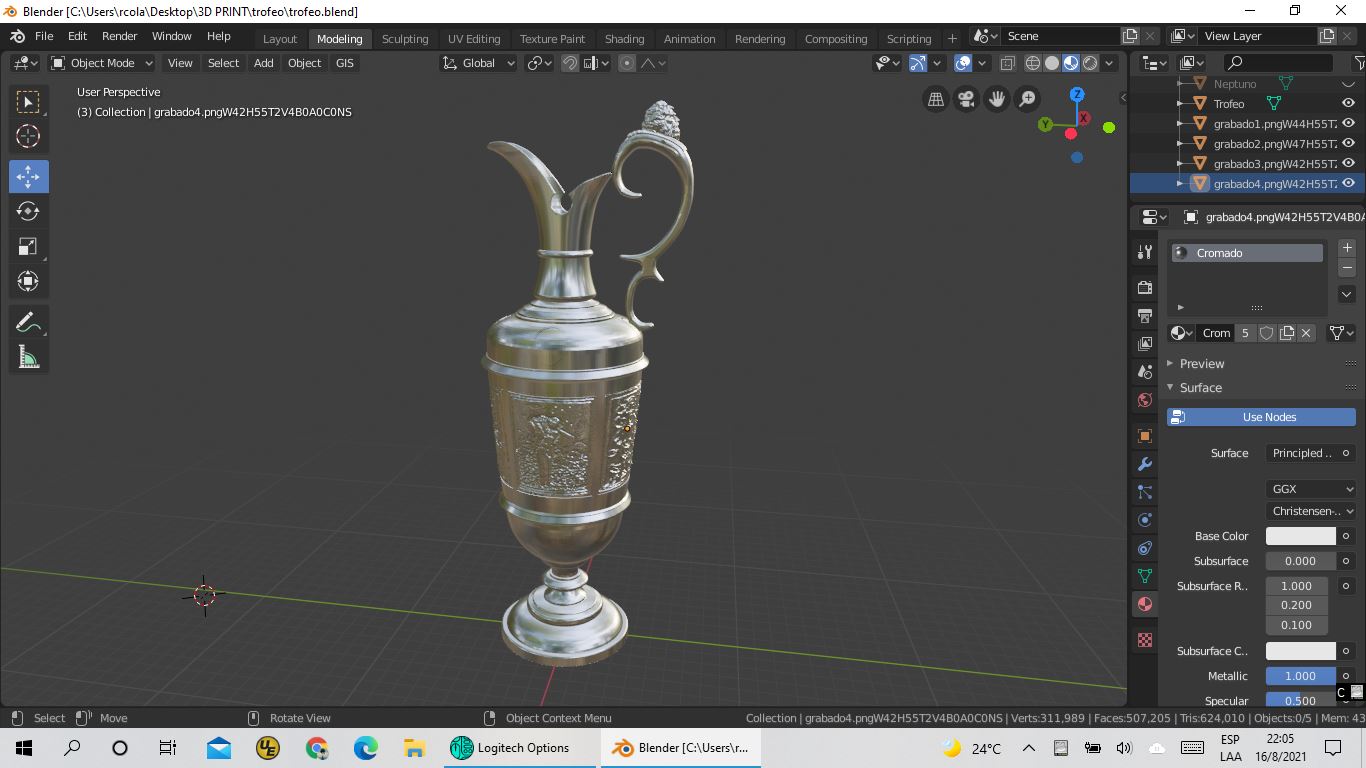Viewport: 1366px width, 768px height.
Task: Click the Use Nodes button
Action: (1261, 417)
